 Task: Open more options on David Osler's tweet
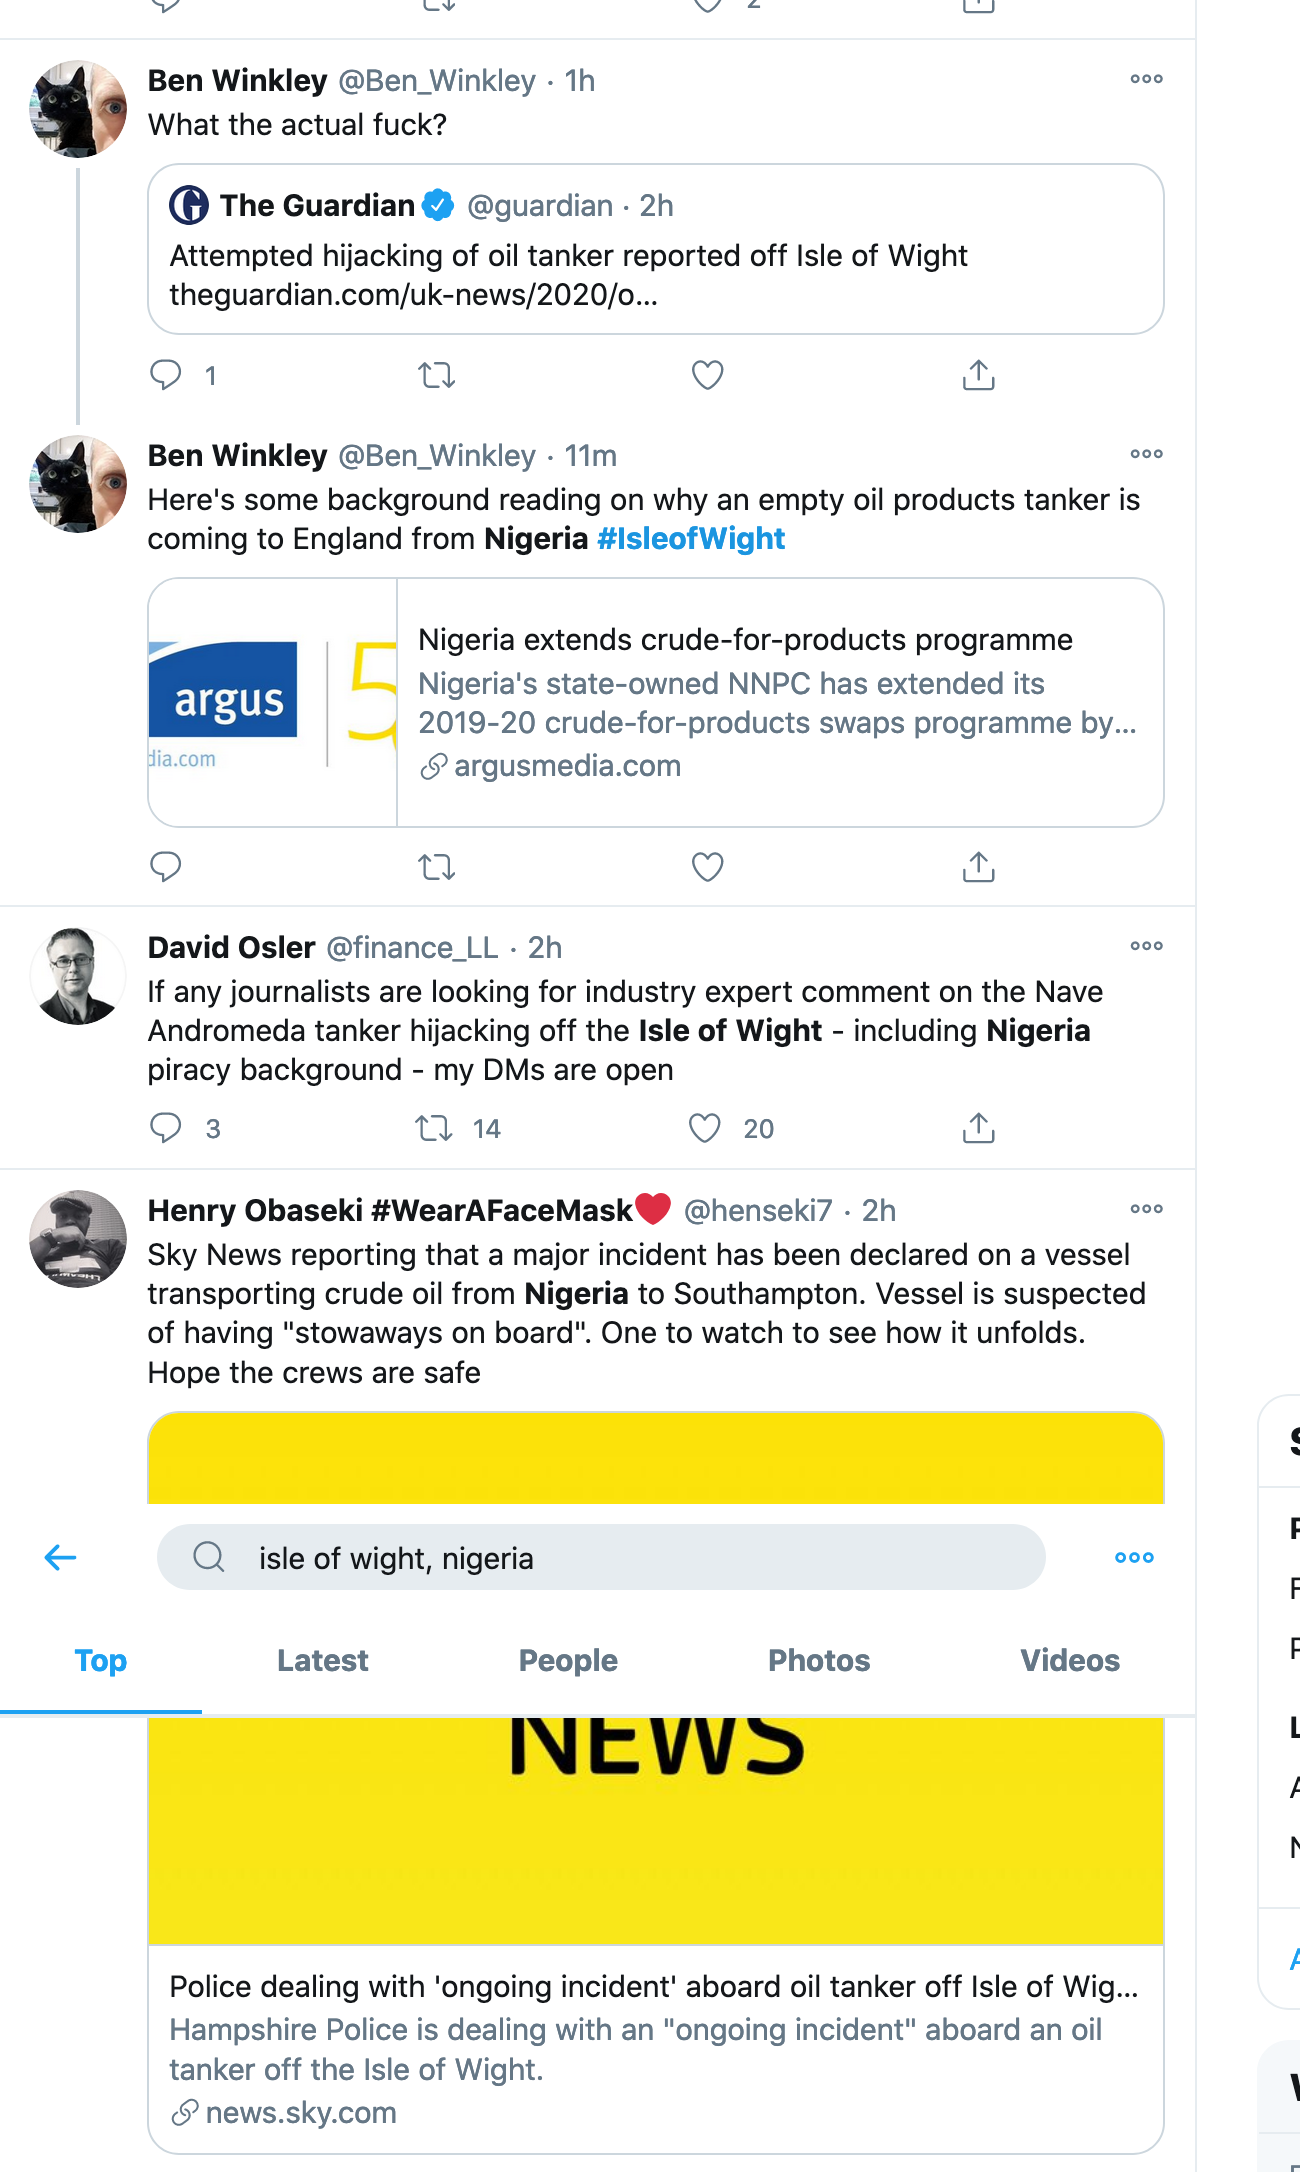[1146, 946]
